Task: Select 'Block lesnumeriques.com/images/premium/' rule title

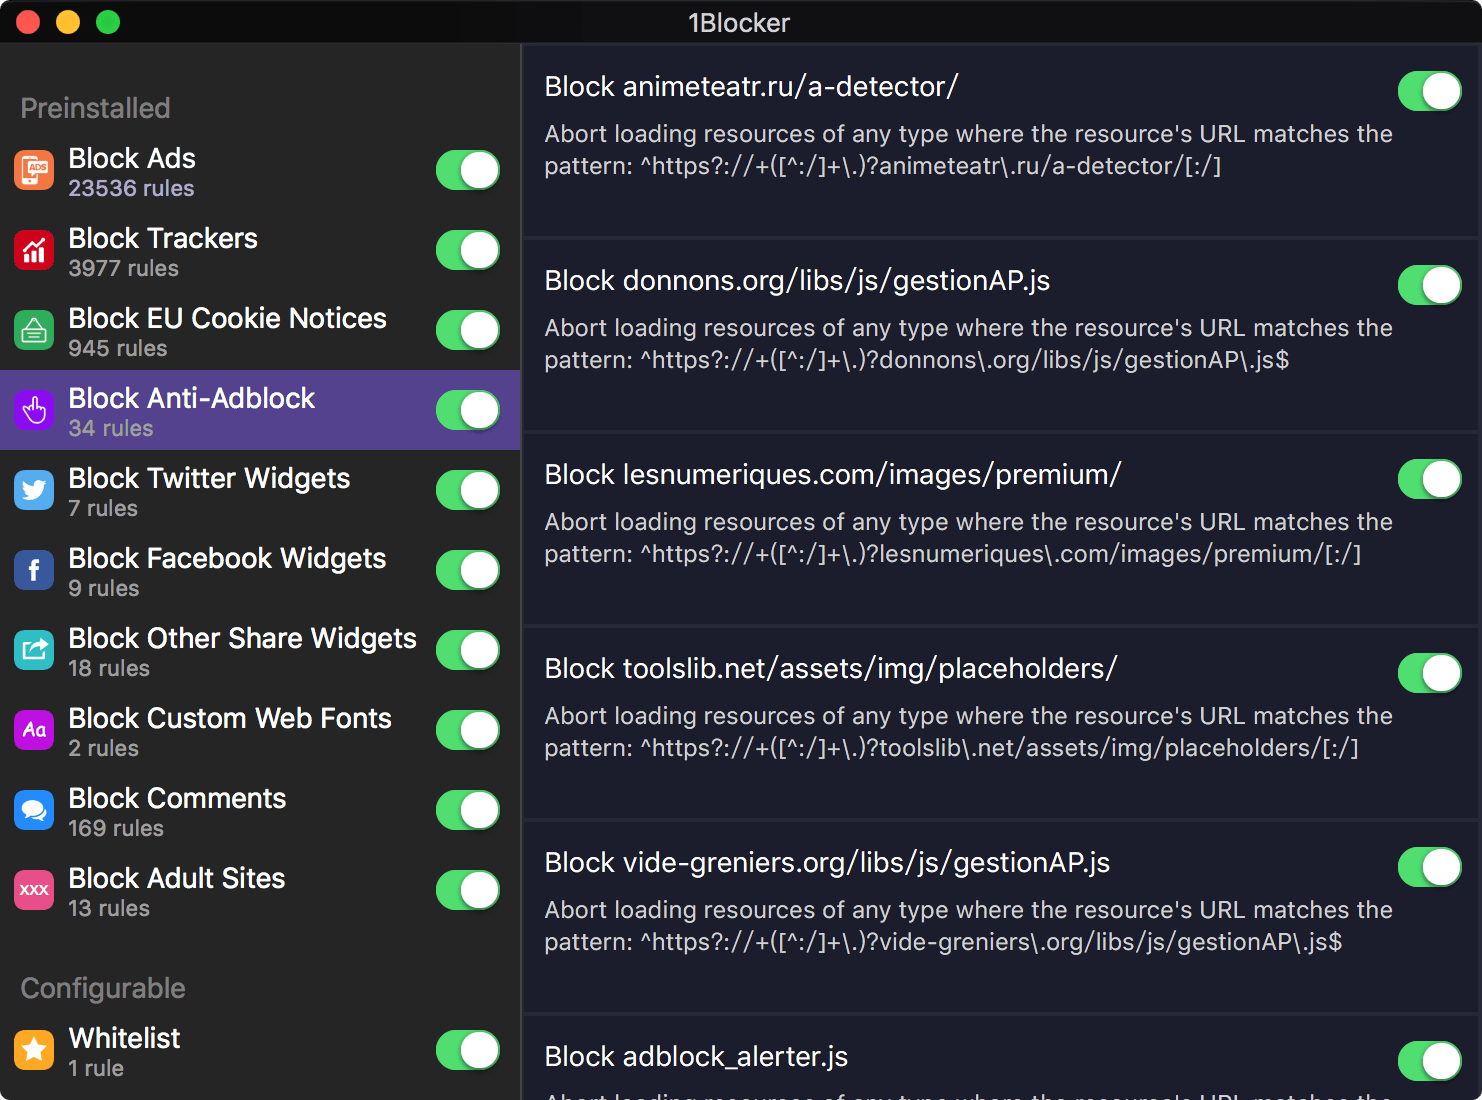Action: click(833, 475)
